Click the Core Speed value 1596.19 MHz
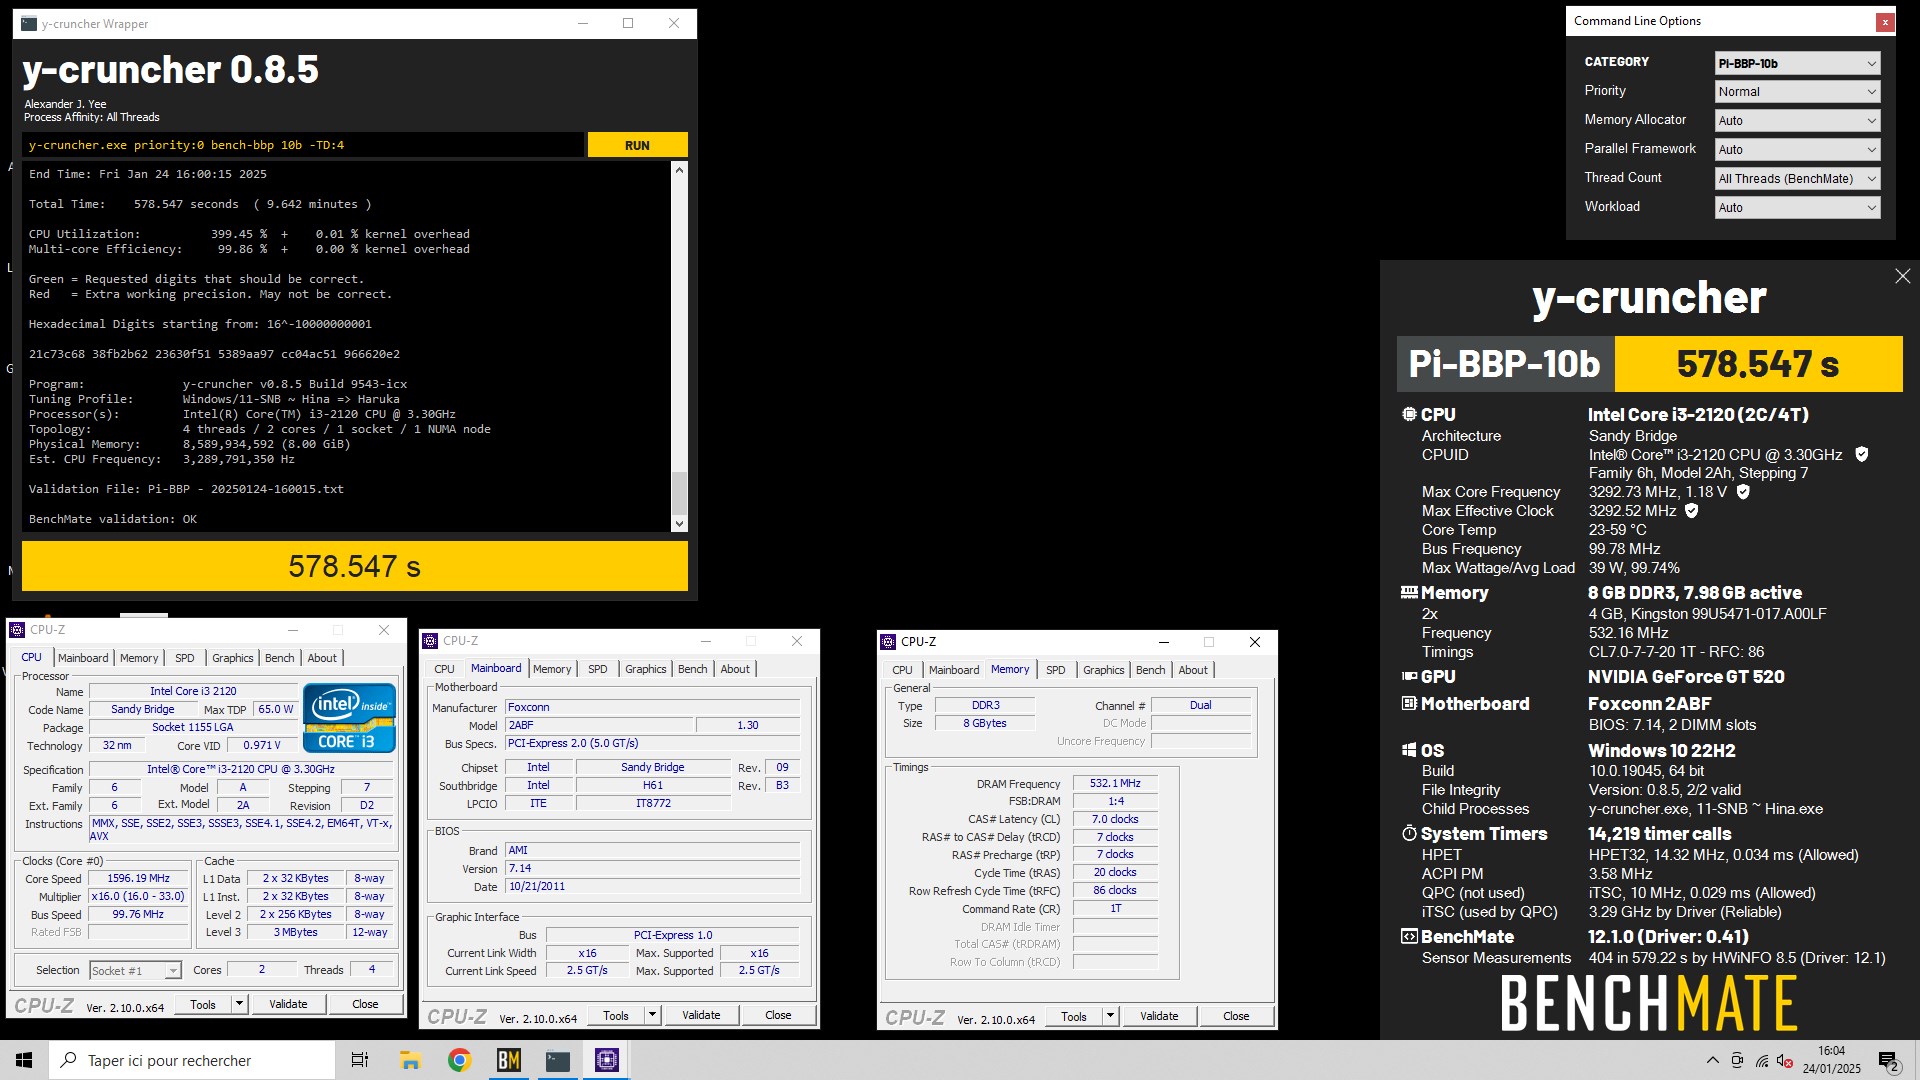 click(139, 878)
